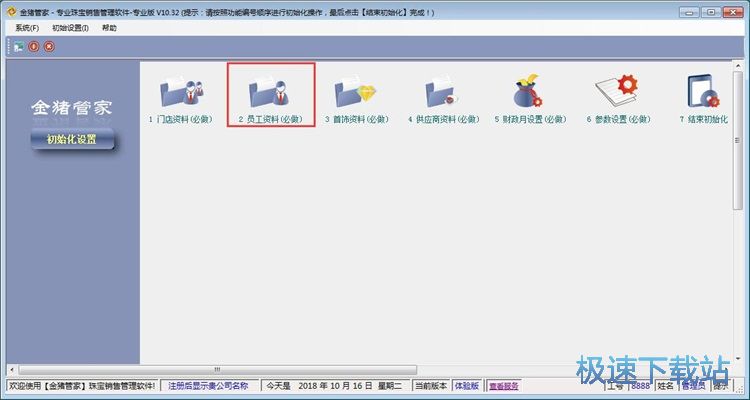
Task: Click the 1 门店资料(必做) label
Action: (x=180, y=120)
